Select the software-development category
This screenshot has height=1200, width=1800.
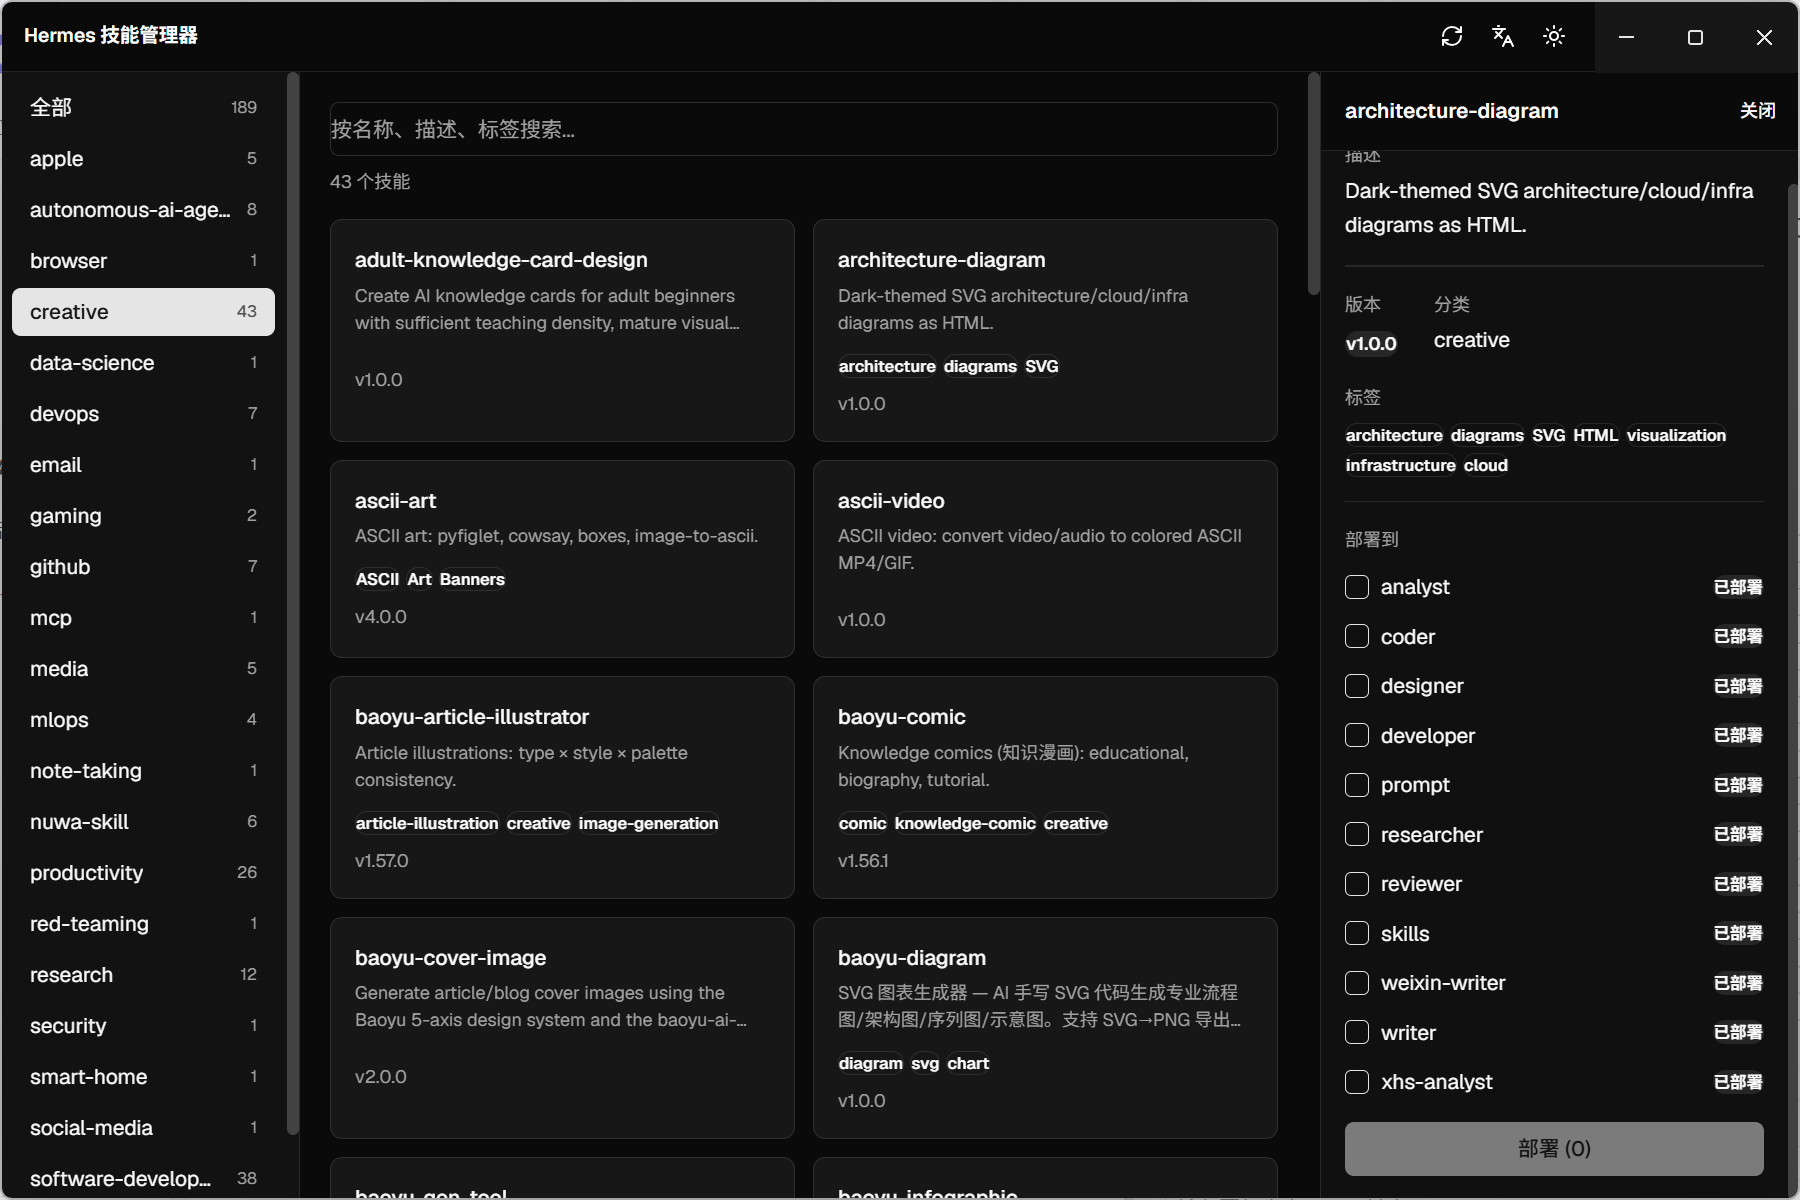[x=143, y=1178]
